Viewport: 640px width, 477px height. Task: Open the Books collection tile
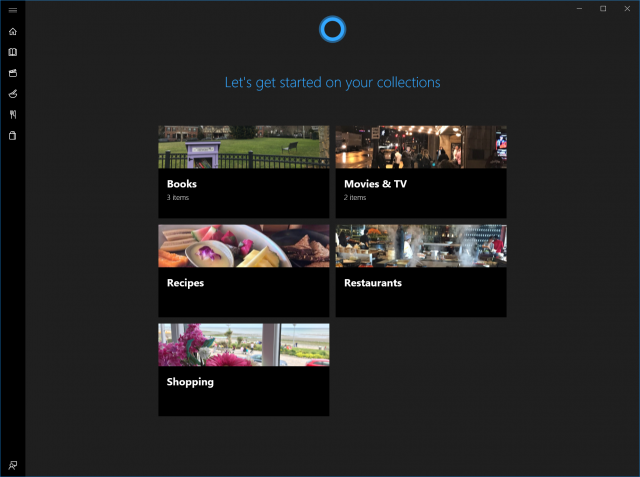click(243, 192)
